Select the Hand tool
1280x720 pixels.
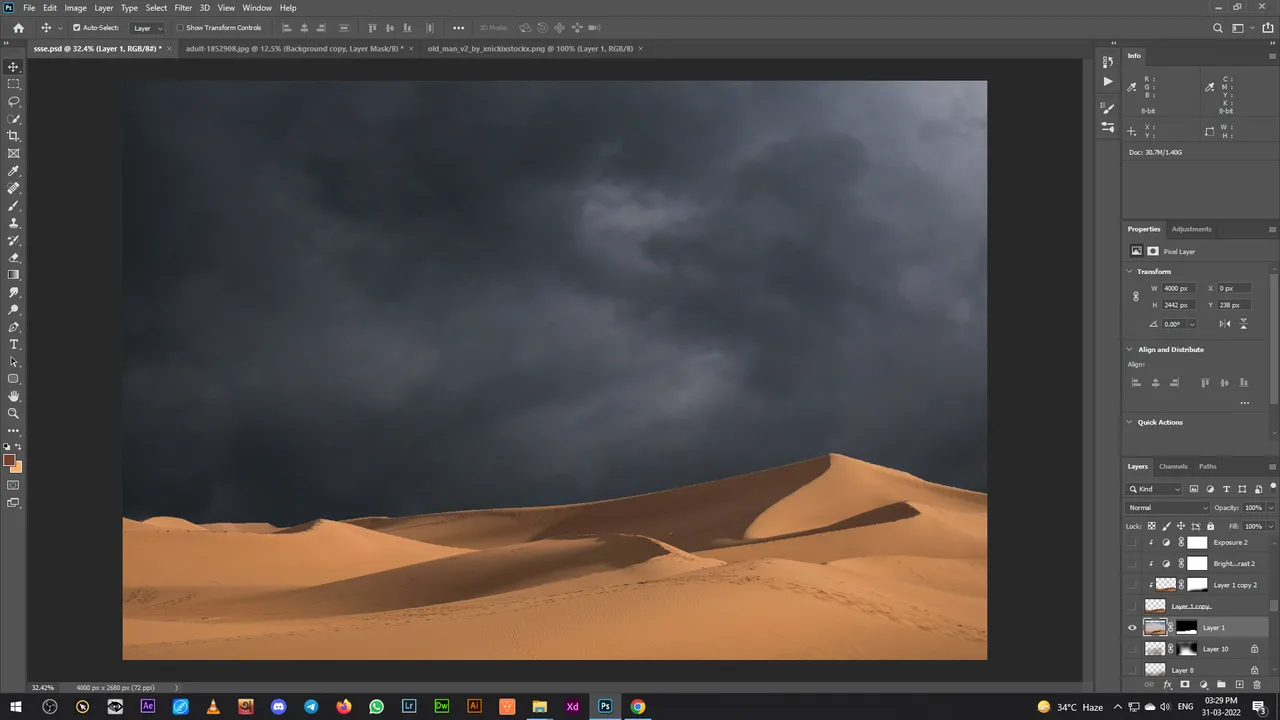coord(14,396)
